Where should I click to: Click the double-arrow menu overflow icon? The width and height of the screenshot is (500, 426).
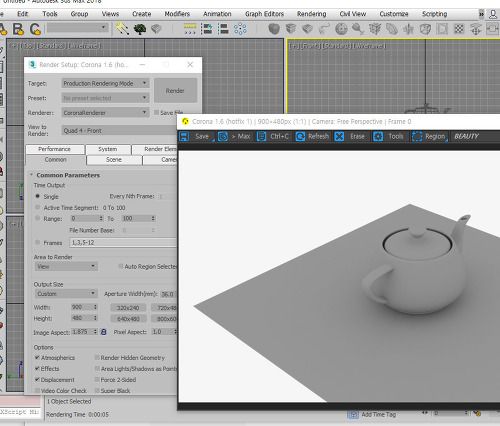click(481, 14)
